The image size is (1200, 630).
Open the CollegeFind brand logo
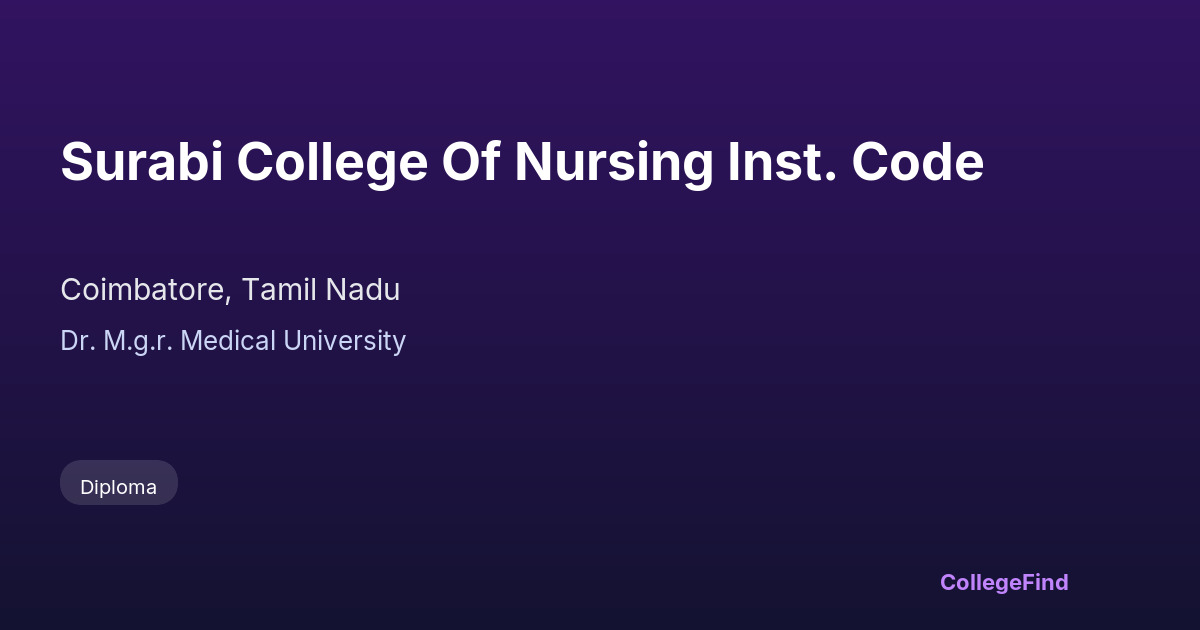tap(1003, 582)
